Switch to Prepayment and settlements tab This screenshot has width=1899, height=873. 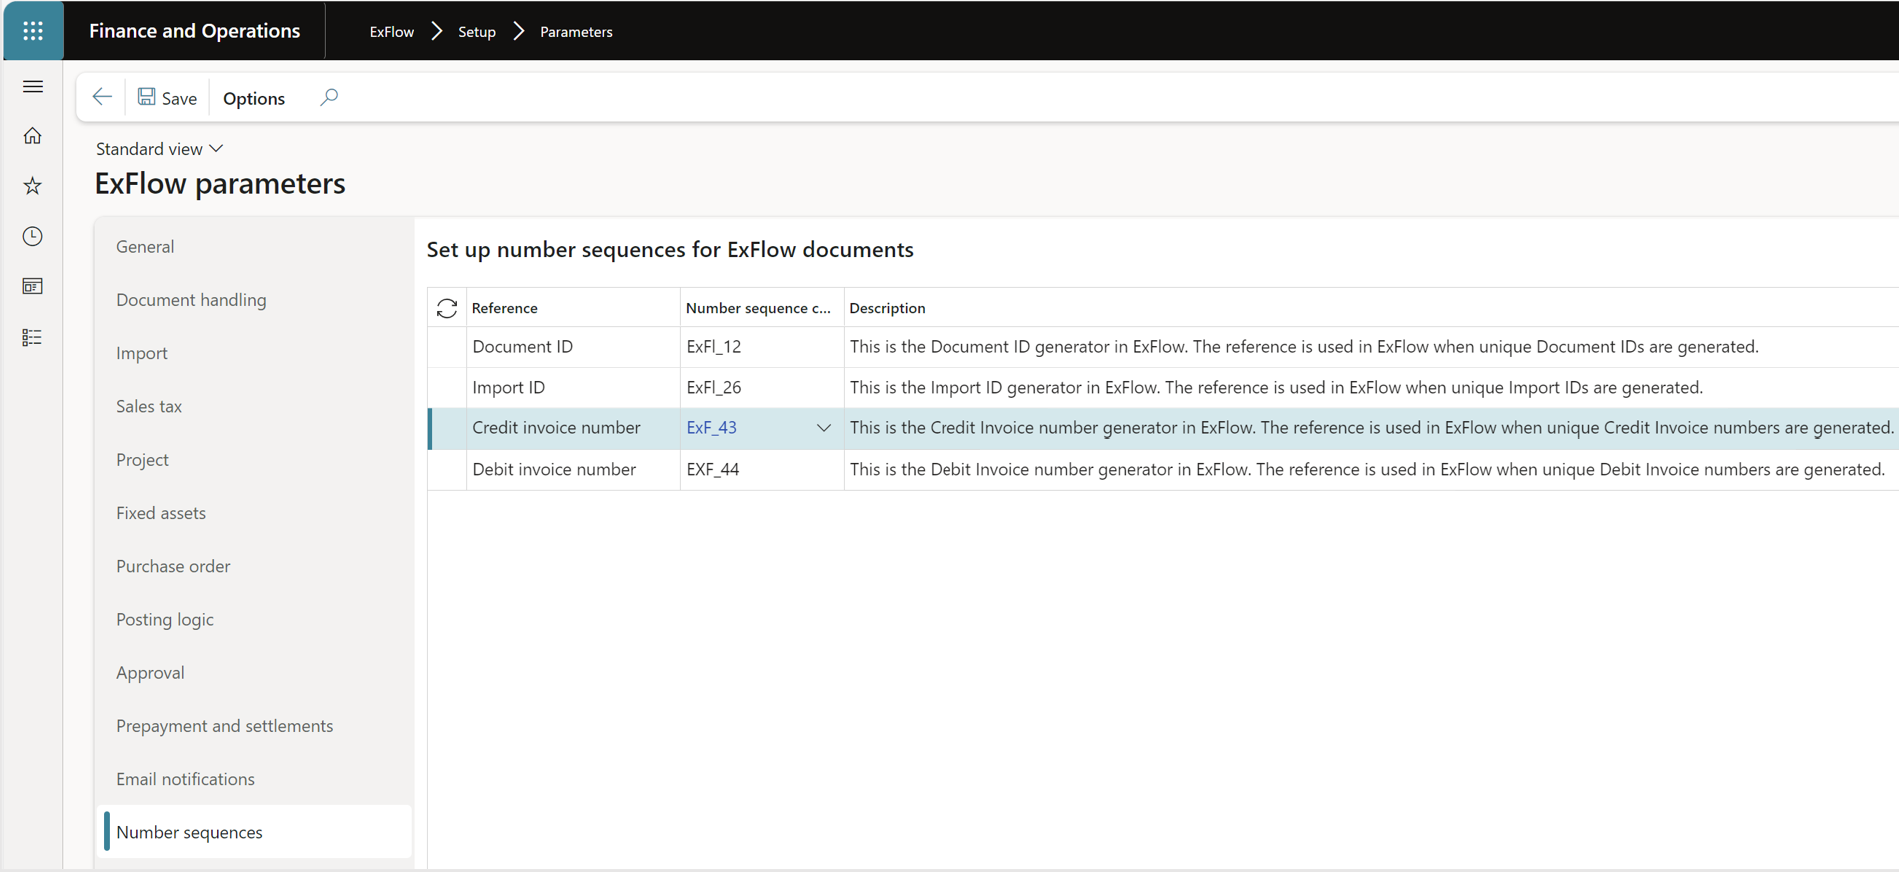[x=225, y=726]
